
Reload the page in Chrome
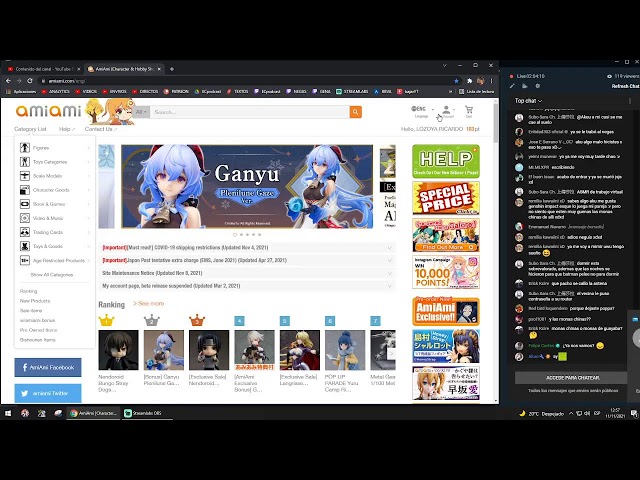pos(30,81)
